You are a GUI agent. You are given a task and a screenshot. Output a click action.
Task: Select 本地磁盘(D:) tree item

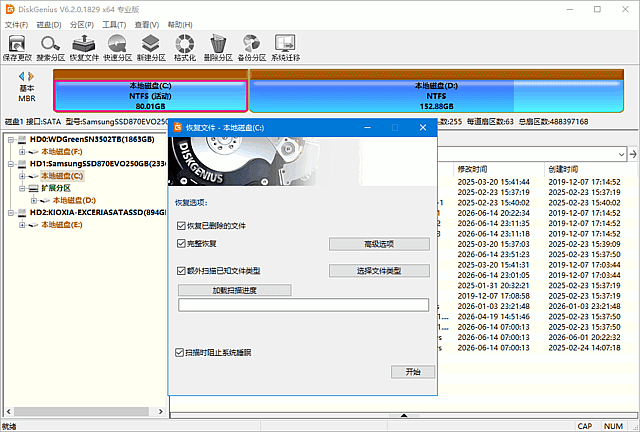click(74, 200)
